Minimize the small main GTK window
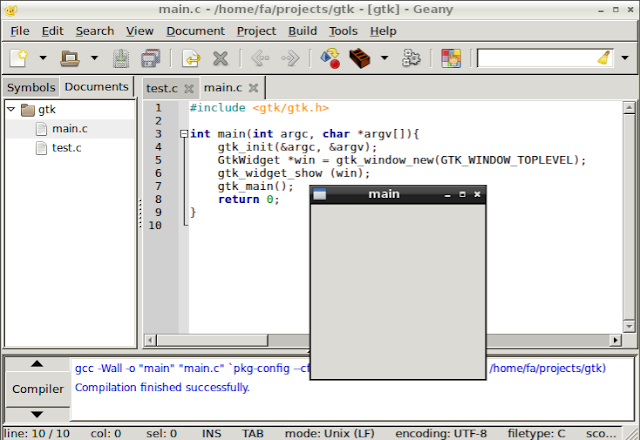This screenshot has height=440, width=640. click(447, 195)
